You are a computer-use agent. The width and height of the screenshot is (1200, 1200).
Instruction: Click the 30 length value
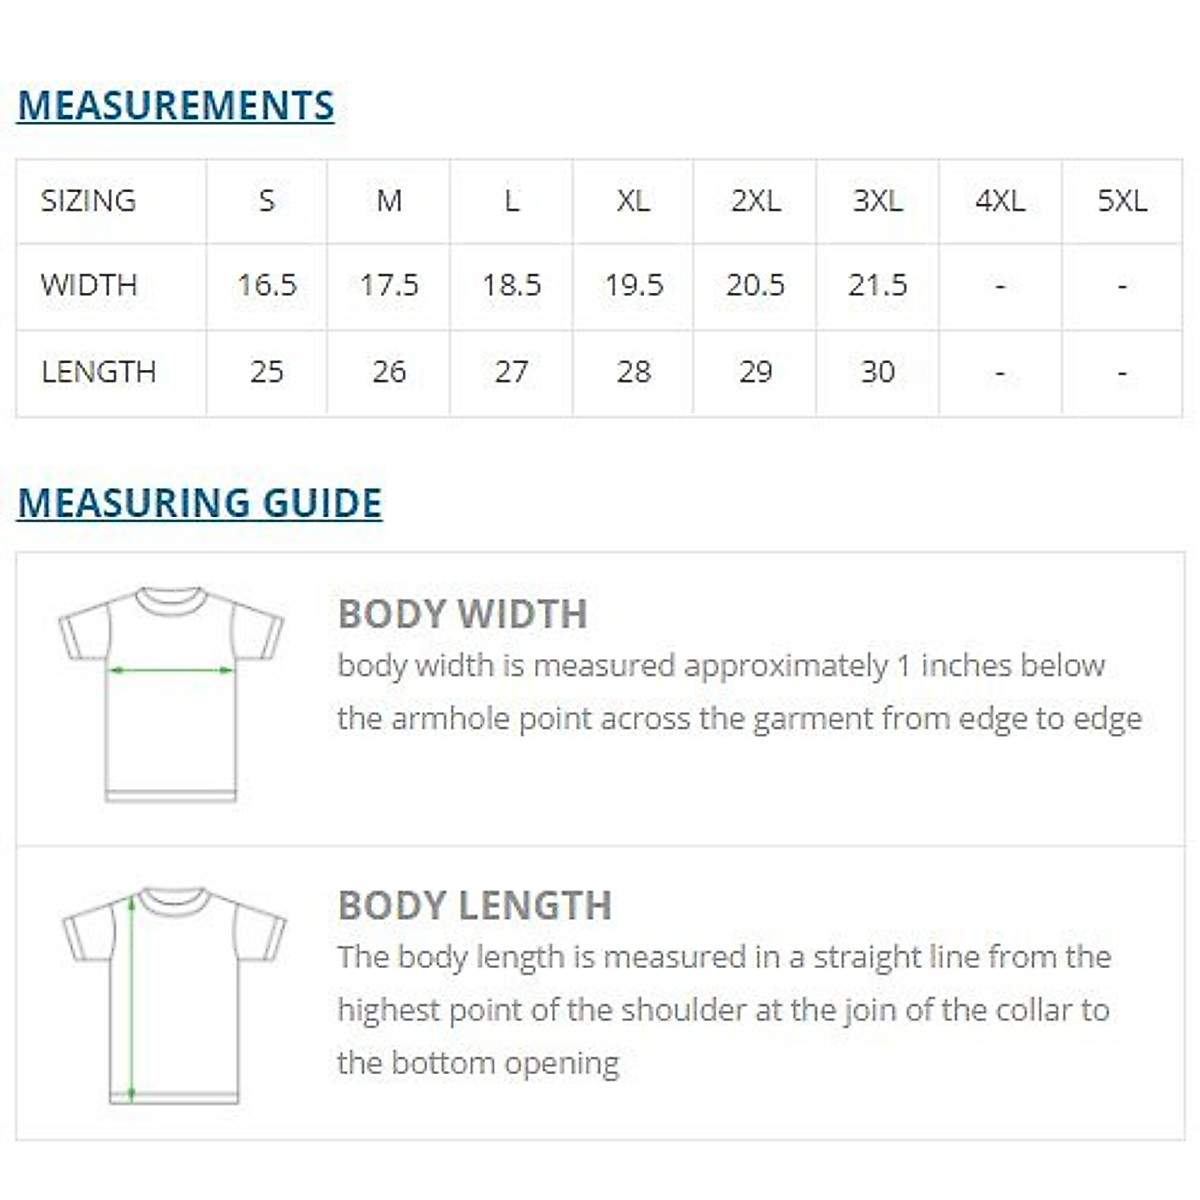click(x=877, y=372)
